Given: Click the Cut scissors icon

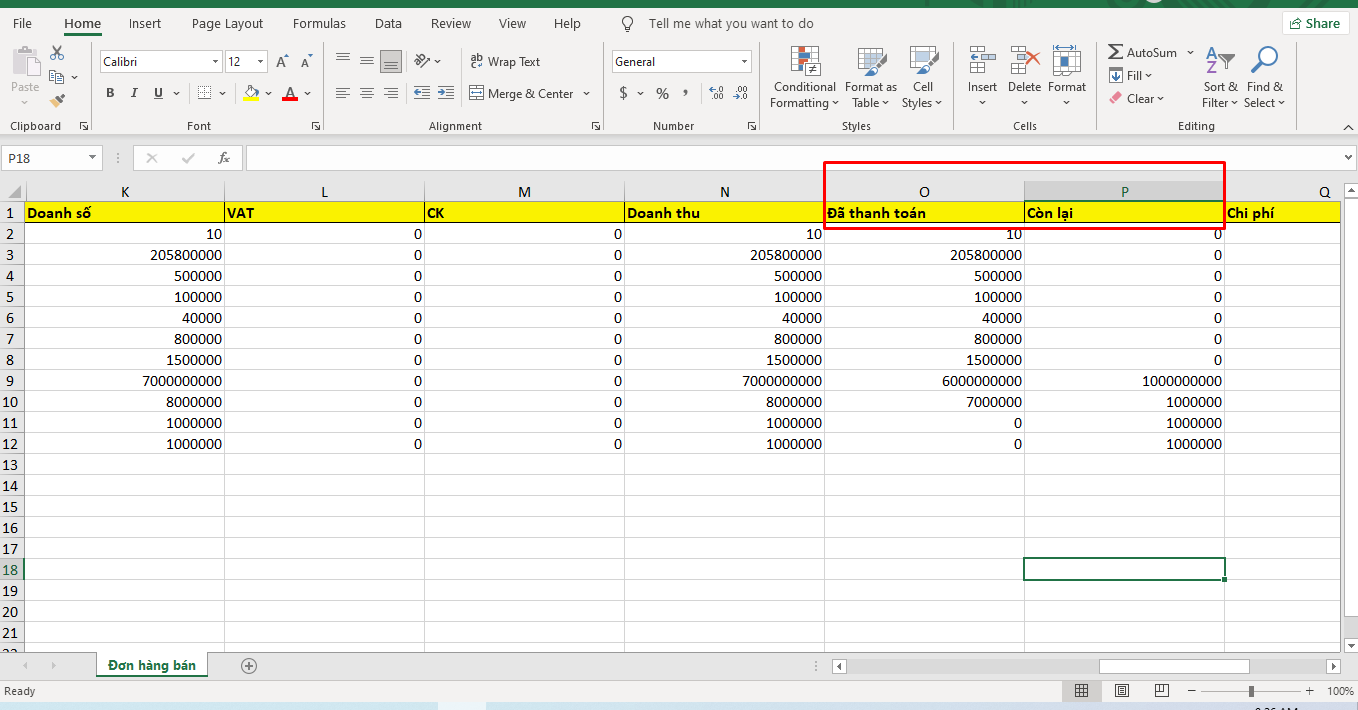Looking at the screenshot, I should [57, 53].
